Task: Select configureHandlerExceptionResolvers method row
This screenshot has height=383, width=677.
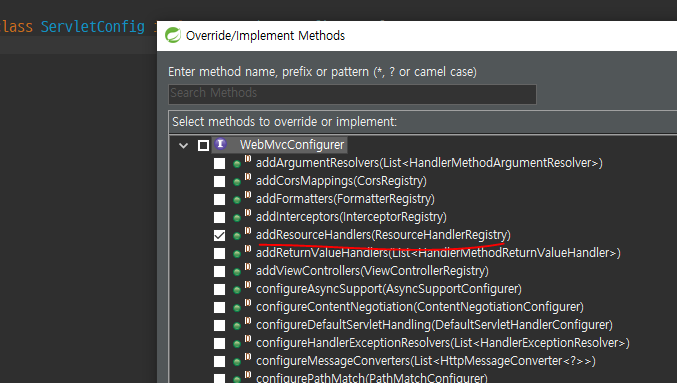Action: (x=443, y=343)
